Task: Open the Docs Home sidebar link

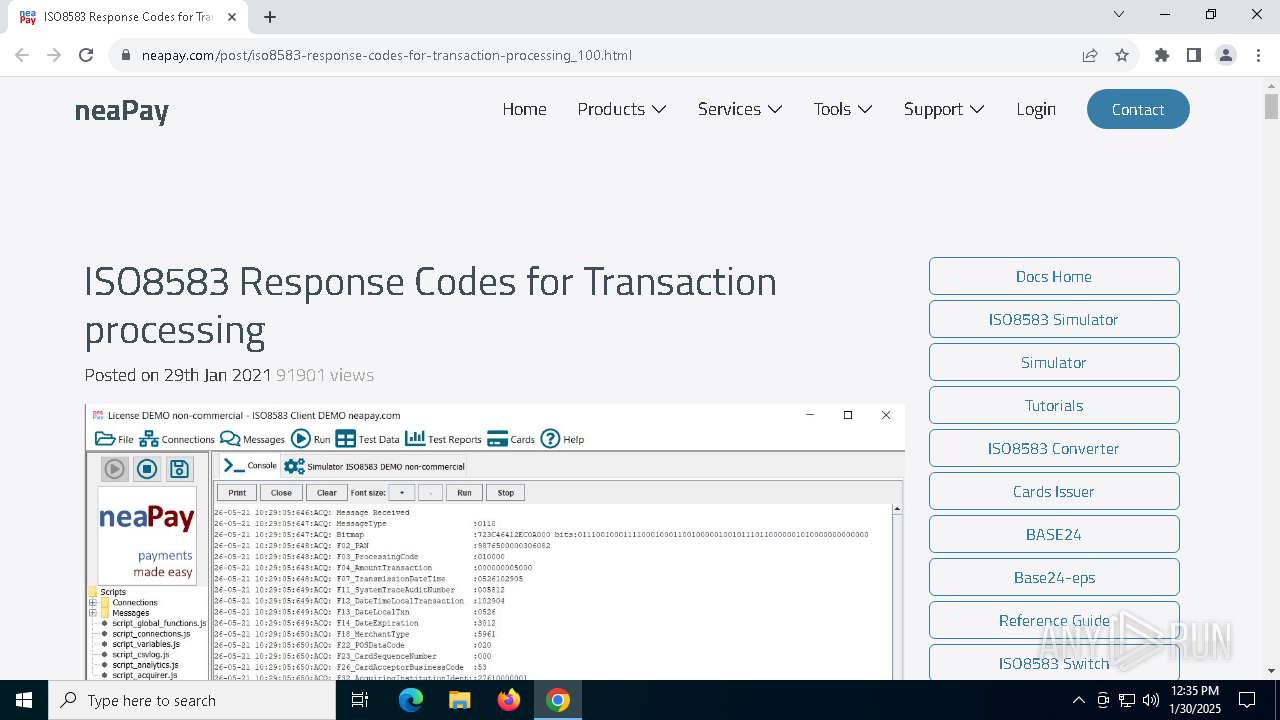Action: click(1054, 276)
